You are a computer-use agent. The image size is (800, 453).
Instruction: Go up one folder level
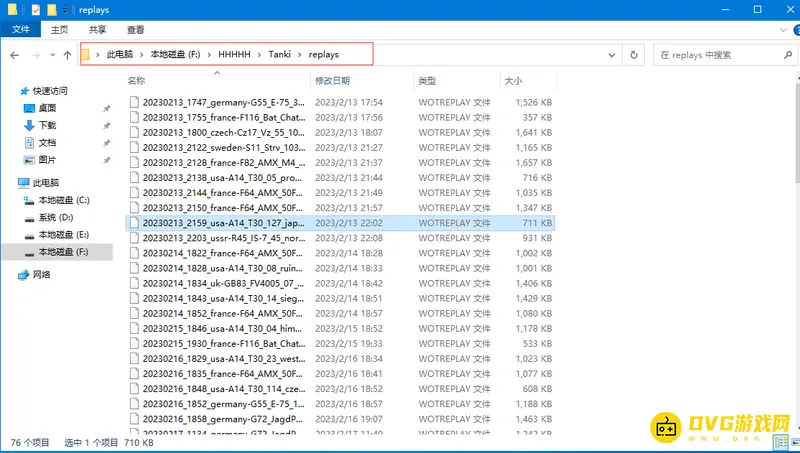click(x=67, y=55)
